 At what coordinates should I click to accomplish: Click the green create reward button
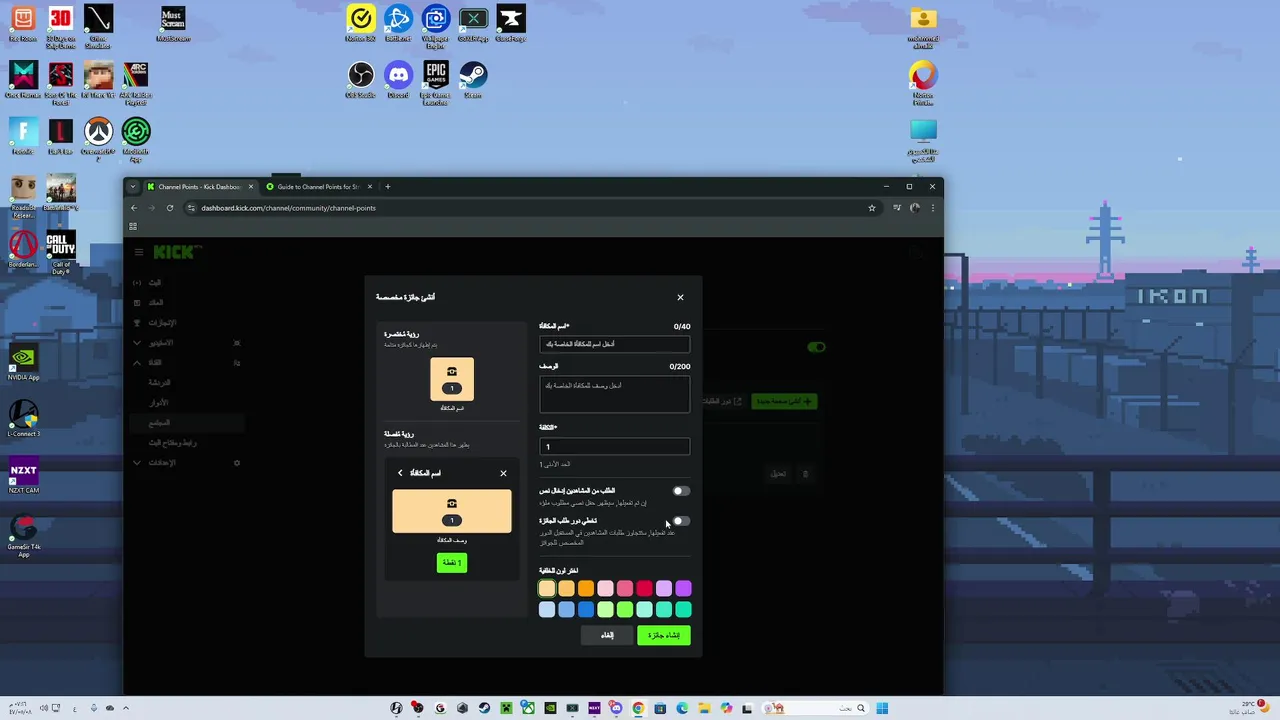(664, 635)
